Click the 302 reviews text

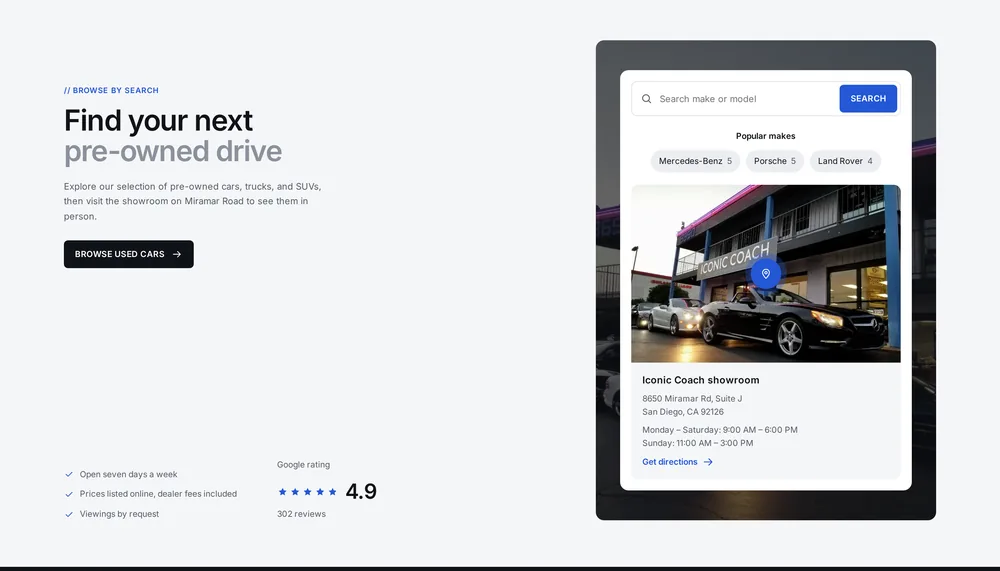point(301,514)
